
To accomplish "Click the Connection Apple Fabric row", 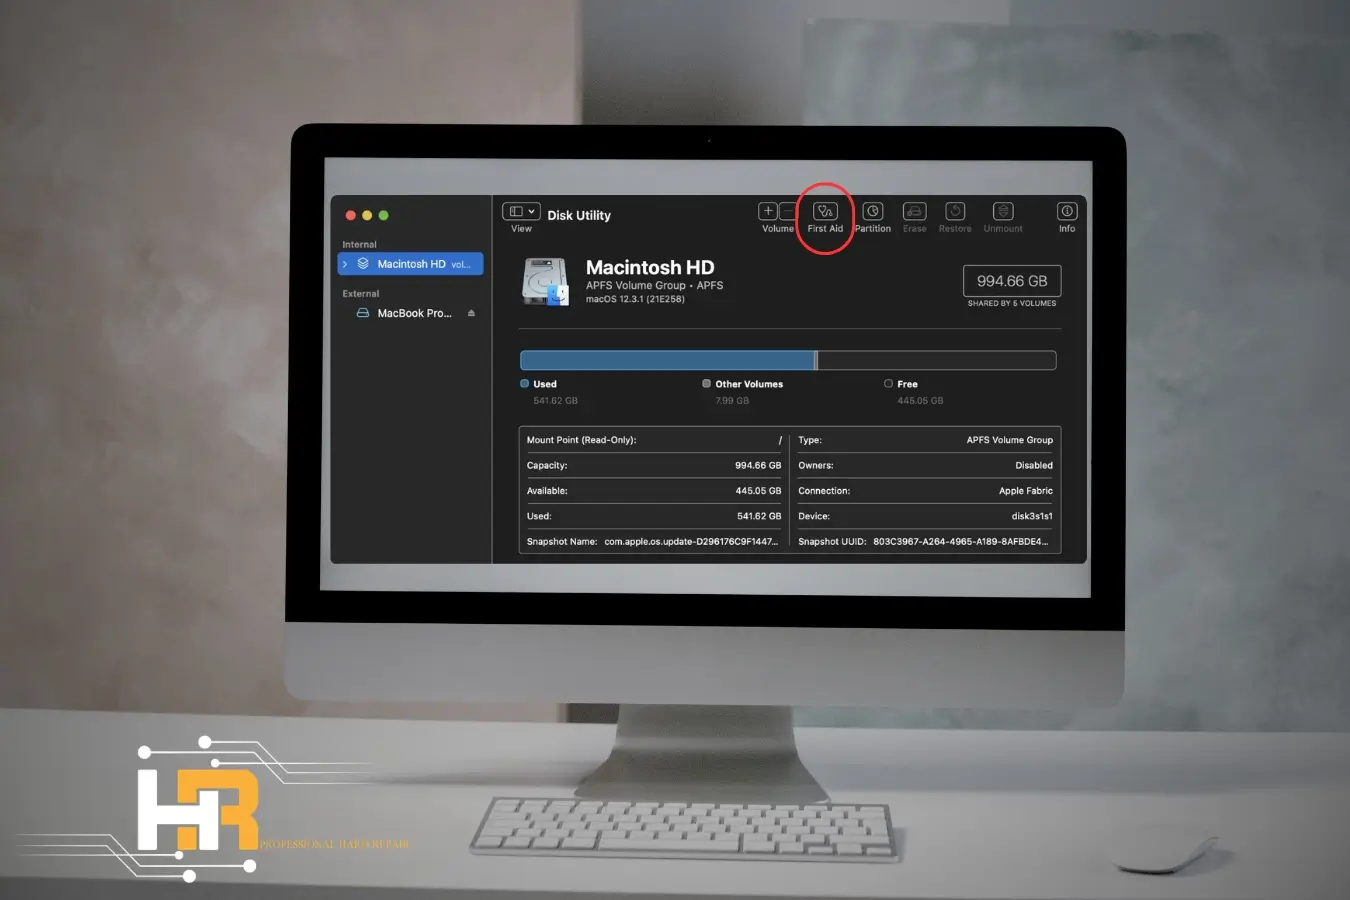I will (x=925, y=491).
